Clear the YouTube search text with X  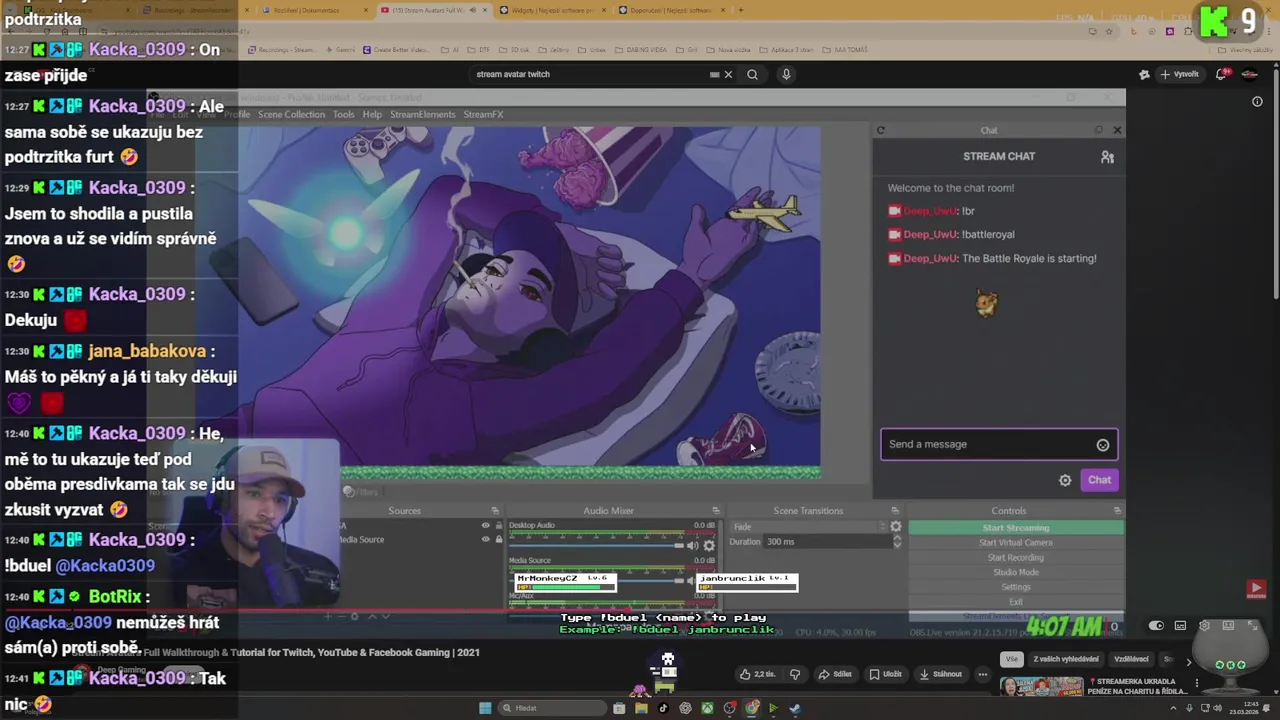pos(728,74)
